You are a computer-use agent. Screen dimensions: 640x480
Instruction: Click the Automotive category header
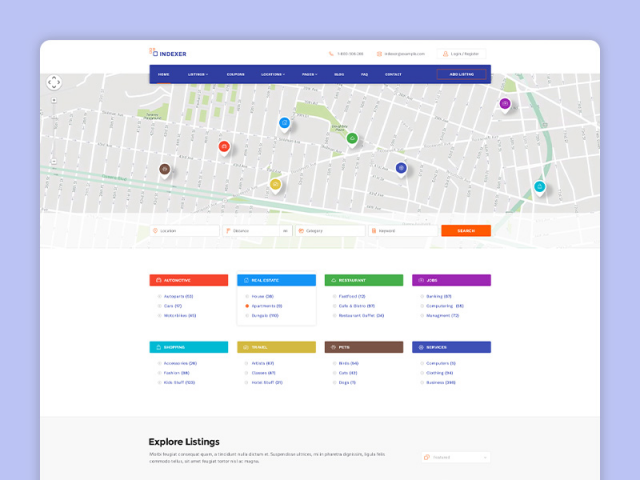tap(189, 280)
